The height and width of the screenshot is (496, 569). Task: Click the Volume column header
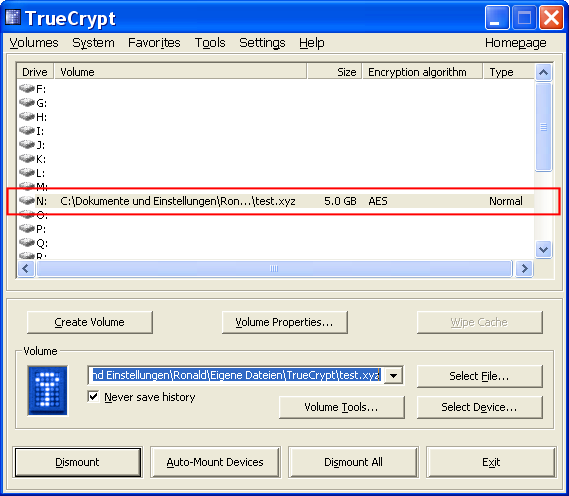(180, 72)
